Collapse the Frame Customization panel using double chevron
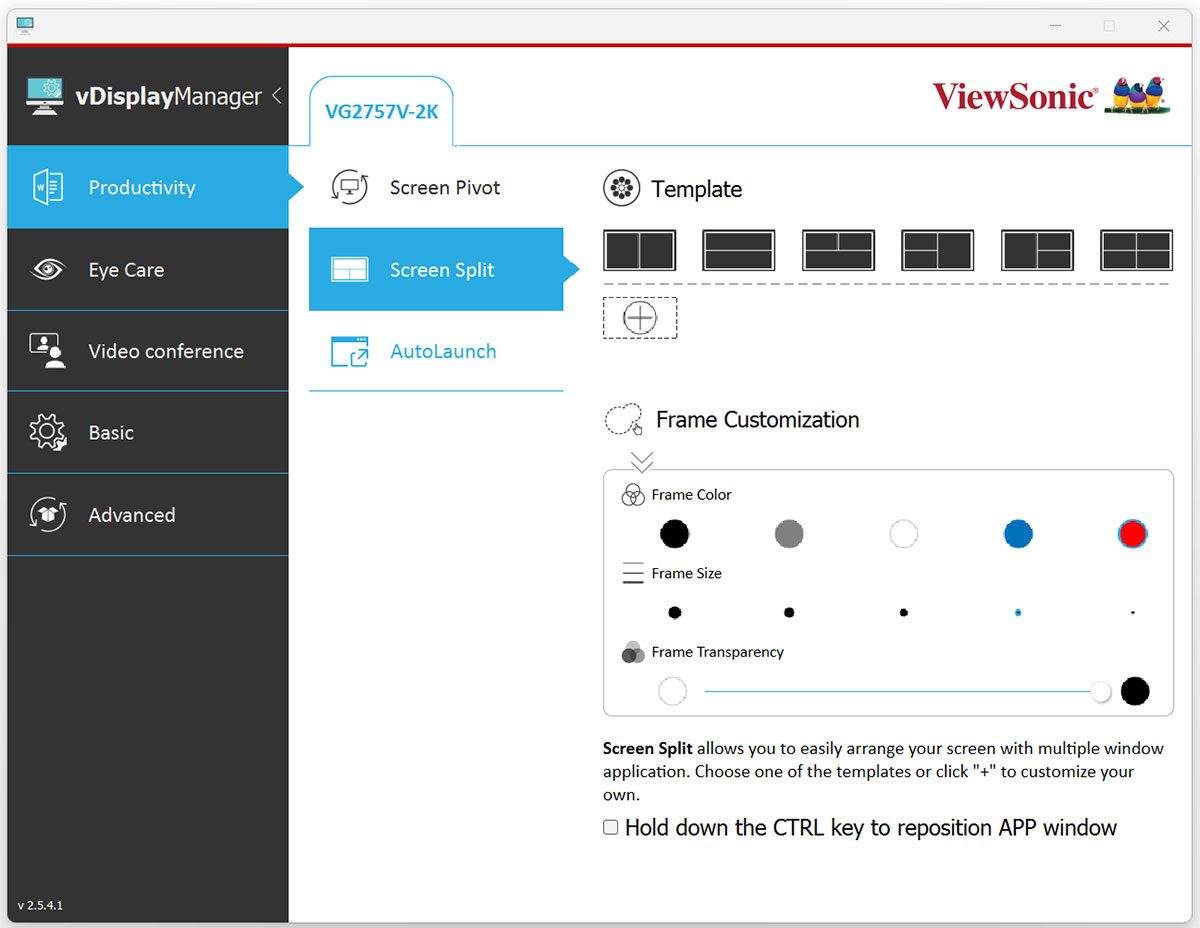Viewport: 1200px width, 928px height. (642, 461)
